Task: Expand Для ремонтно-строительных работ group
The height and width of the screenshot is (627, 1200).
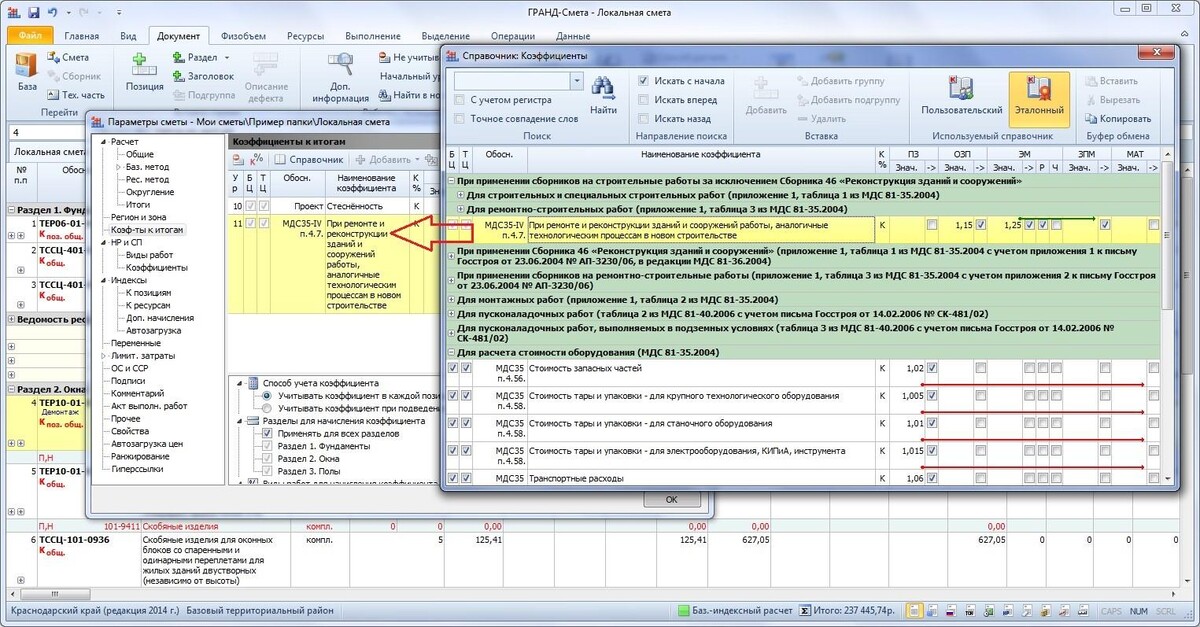Action: tap(460, 209)
